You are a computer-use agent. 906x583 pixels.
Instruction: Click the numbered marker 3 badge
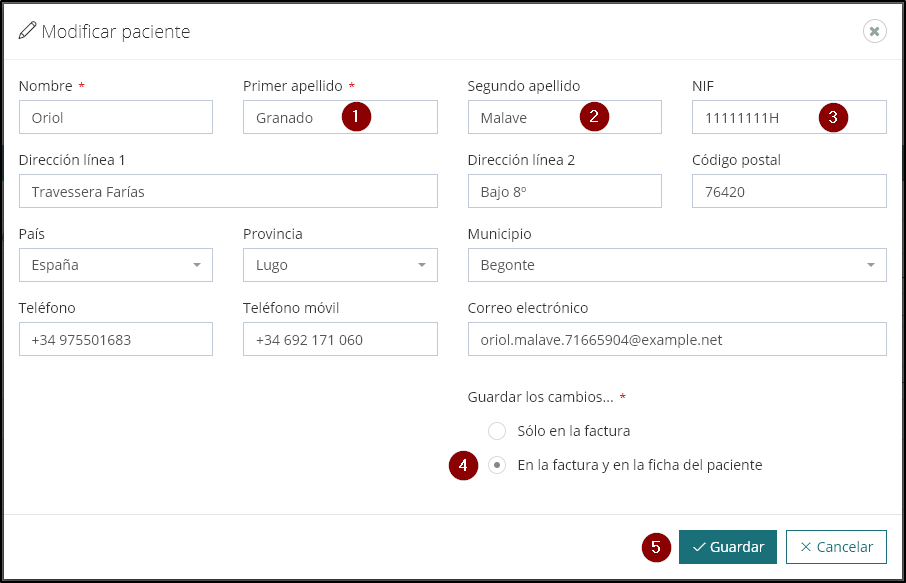(833, 117)
